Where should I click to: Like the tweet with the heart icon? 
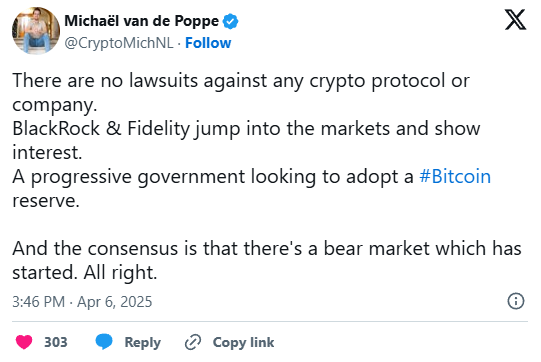pos(24,342)
